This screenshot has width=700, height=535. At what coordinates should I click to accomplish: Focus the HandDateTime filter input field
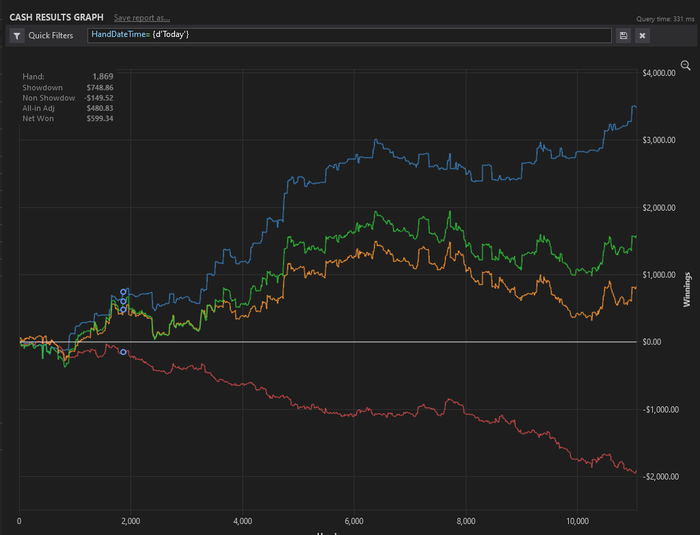pyautogui.click(x=350, y=36)
